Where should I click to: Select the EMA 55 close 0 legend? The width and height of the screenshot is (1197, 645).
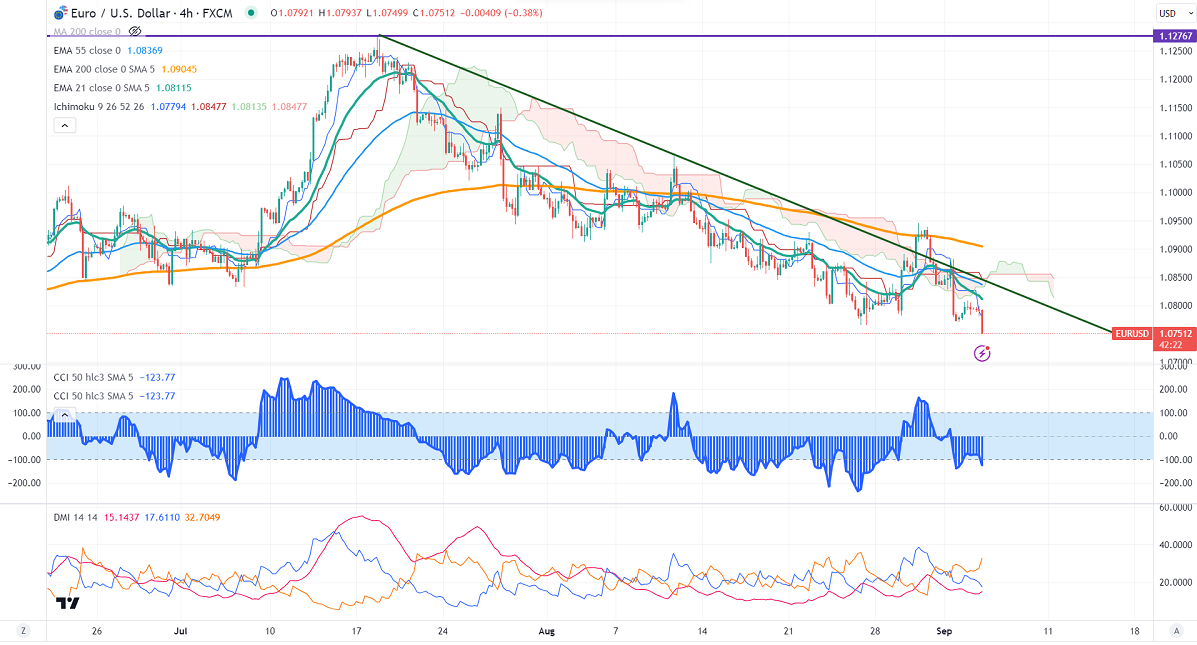(87, 50)
